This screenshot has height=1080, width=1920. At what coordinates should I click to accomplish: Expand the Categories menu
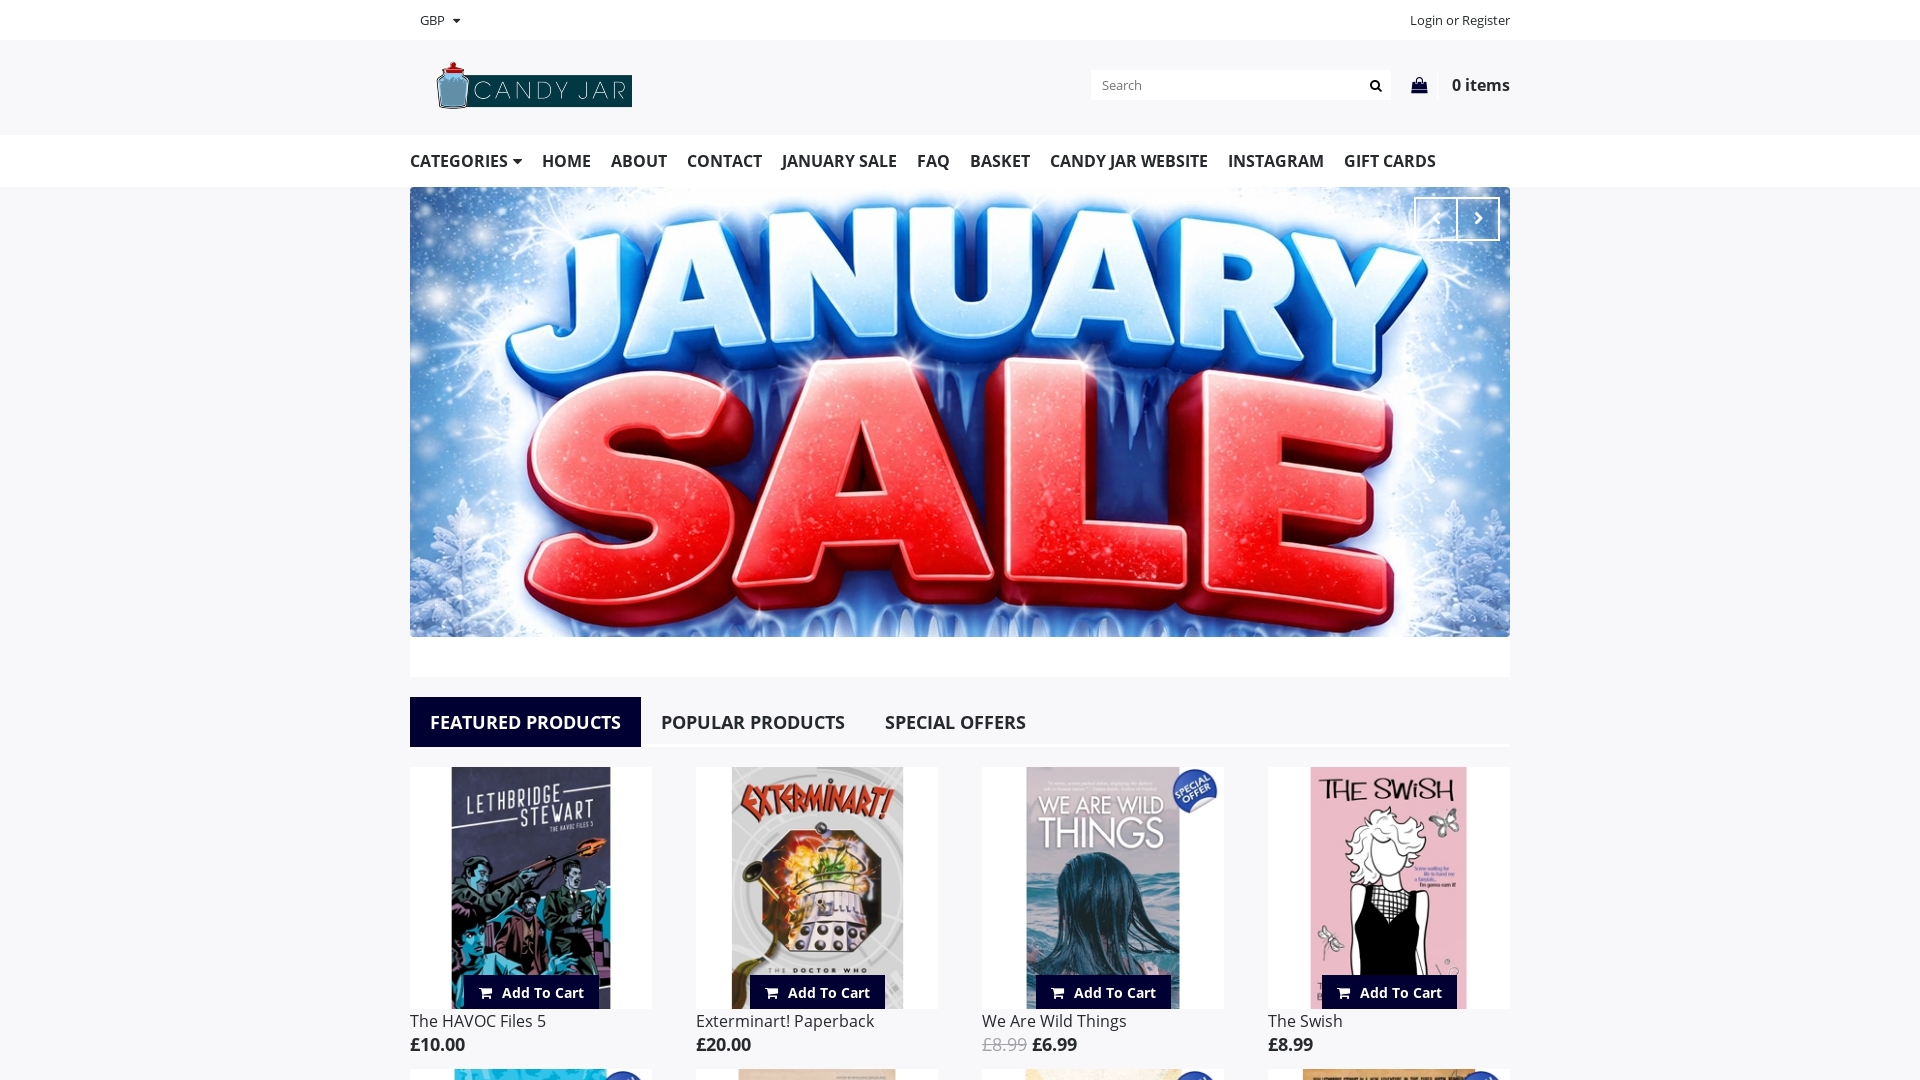[x=466, y=161]
